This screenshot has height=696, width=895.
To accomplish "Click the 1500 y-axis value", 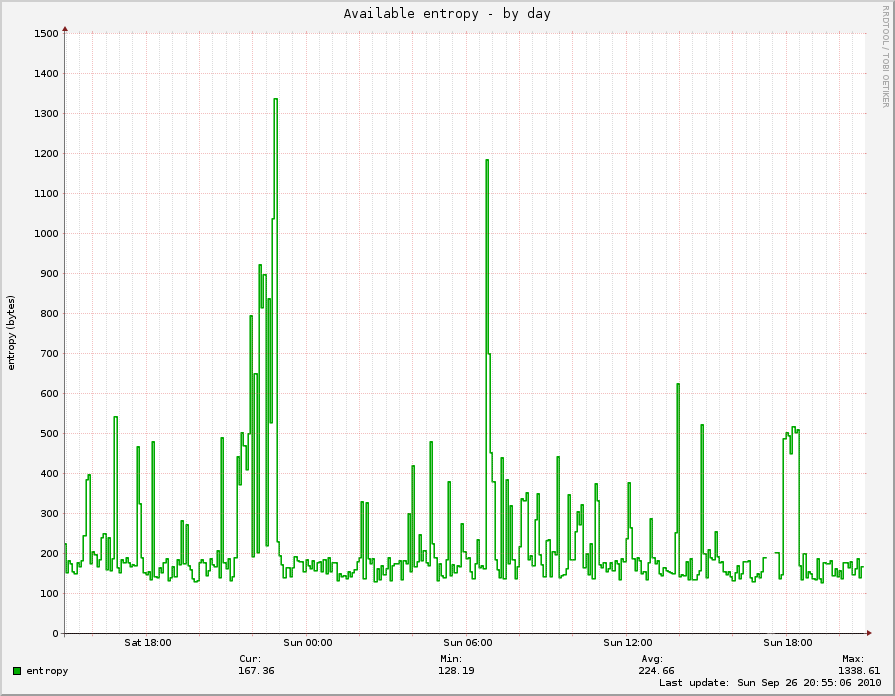I will pyautogui.click(x=46, y=34).
